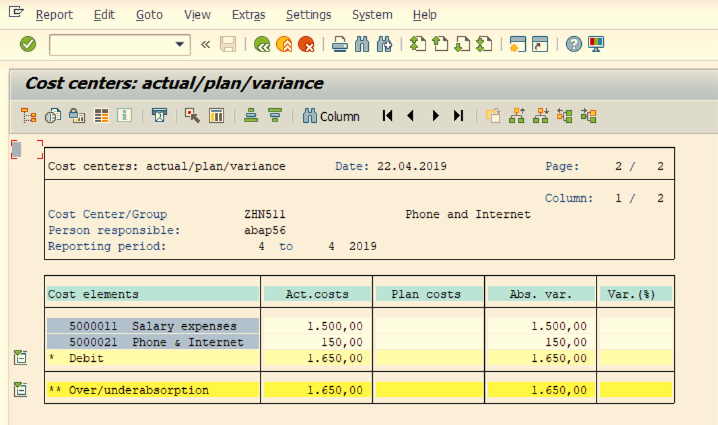The image size is (718, 425).
Task: Click the blue Help question-mark icon
Action: (574, 44)
